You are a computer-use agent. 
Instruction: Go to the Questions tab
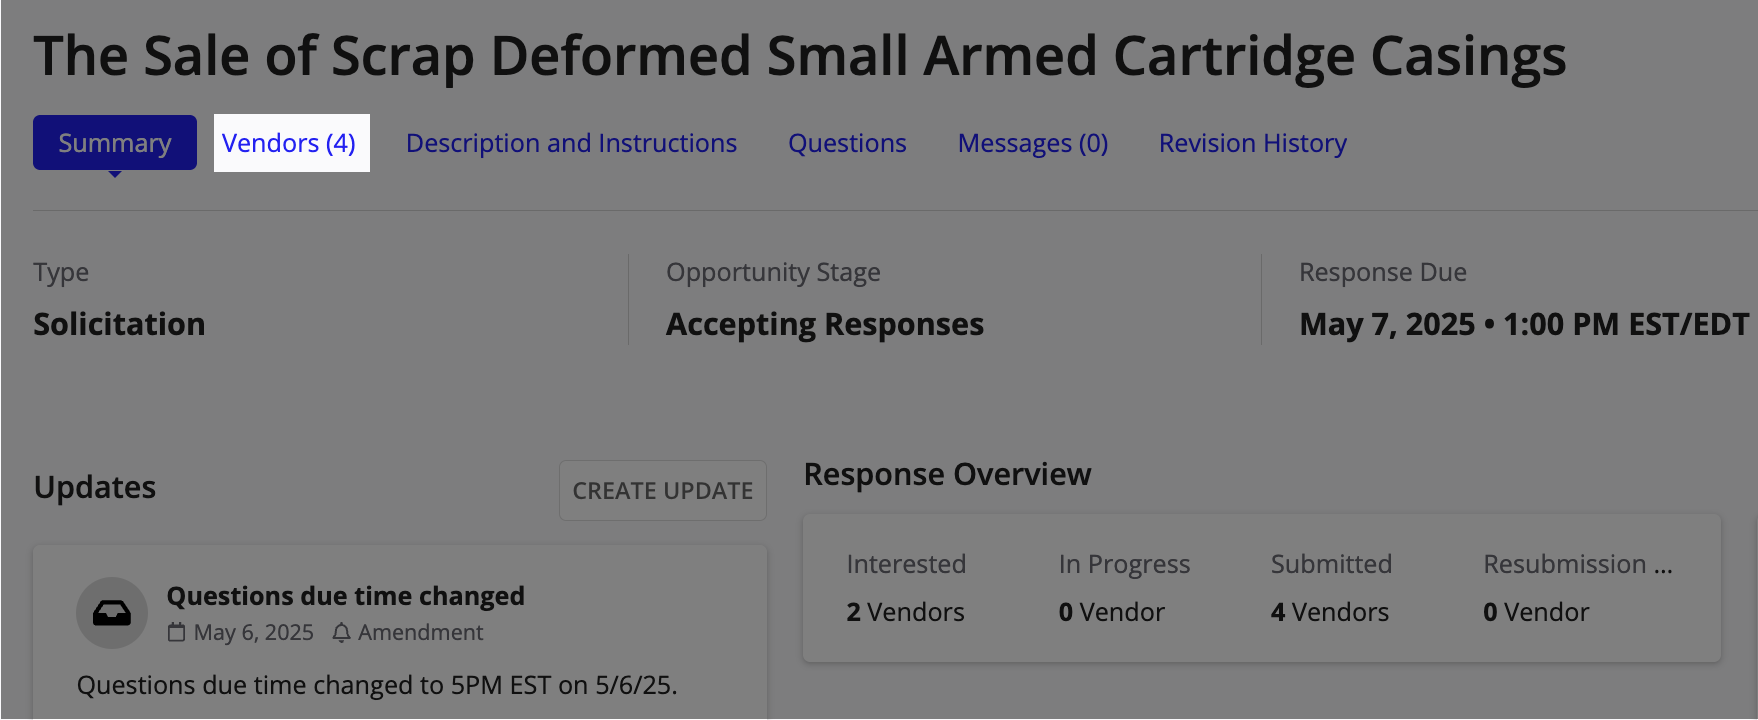847,143
